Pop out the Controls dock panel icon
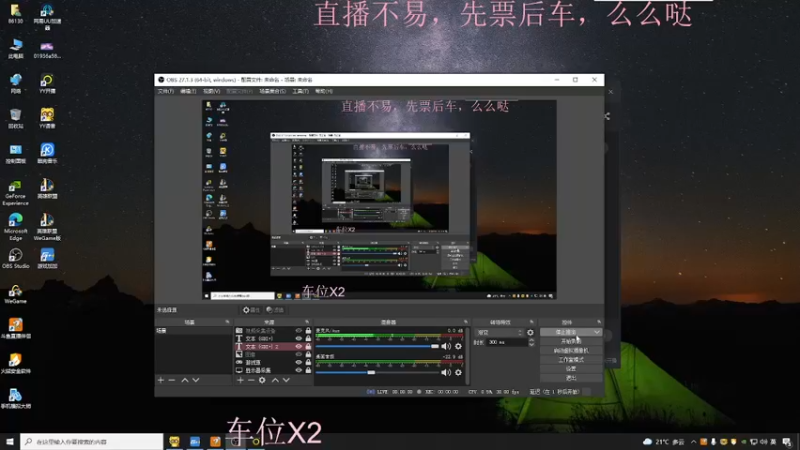 [x=599, y=322]
